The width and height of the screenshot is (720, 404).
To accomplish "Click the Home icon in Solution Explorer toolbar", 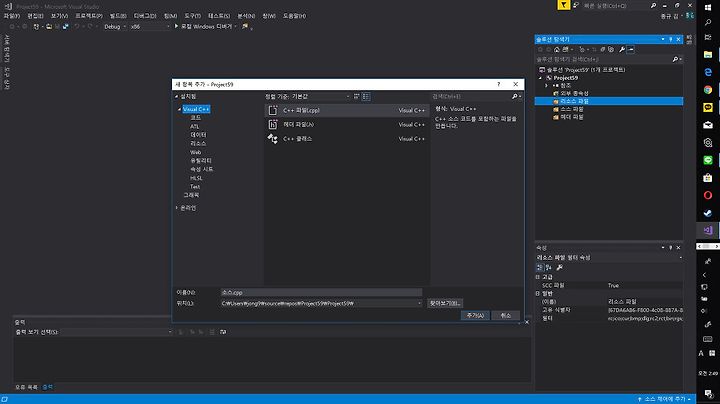I will pyautogui.click(x=557, y=49).
